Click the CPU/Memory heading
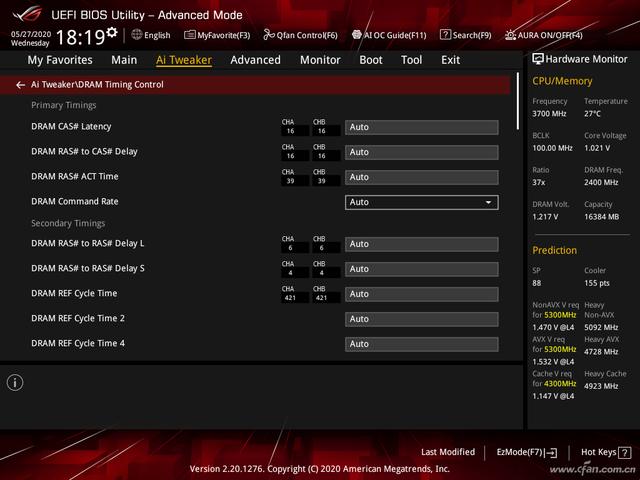This screenshot has width=640, height=480. coord(562,81)
